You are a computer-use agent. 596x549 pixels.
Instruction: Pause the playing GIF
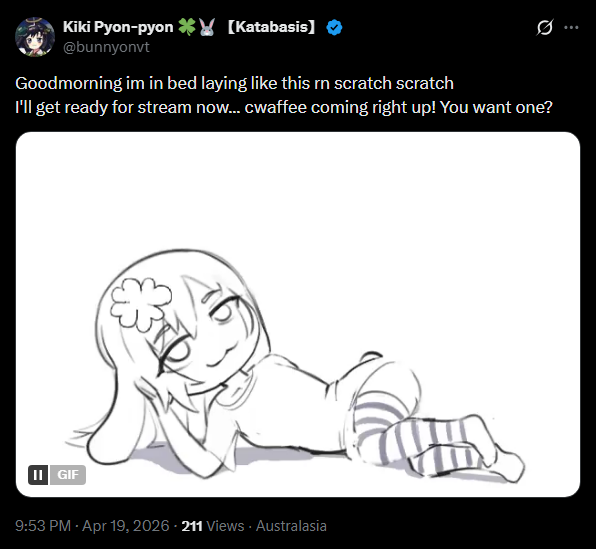[38, 475]
